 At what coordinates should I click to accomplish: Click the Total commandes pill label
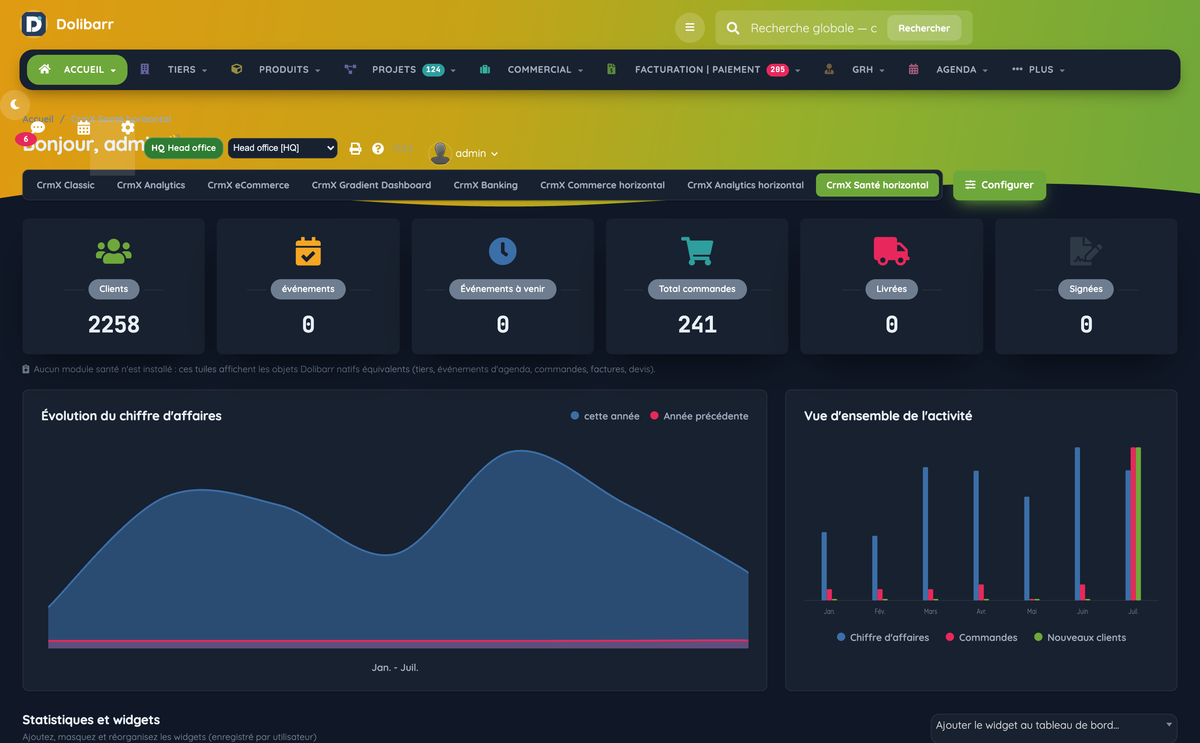[697, 289]
